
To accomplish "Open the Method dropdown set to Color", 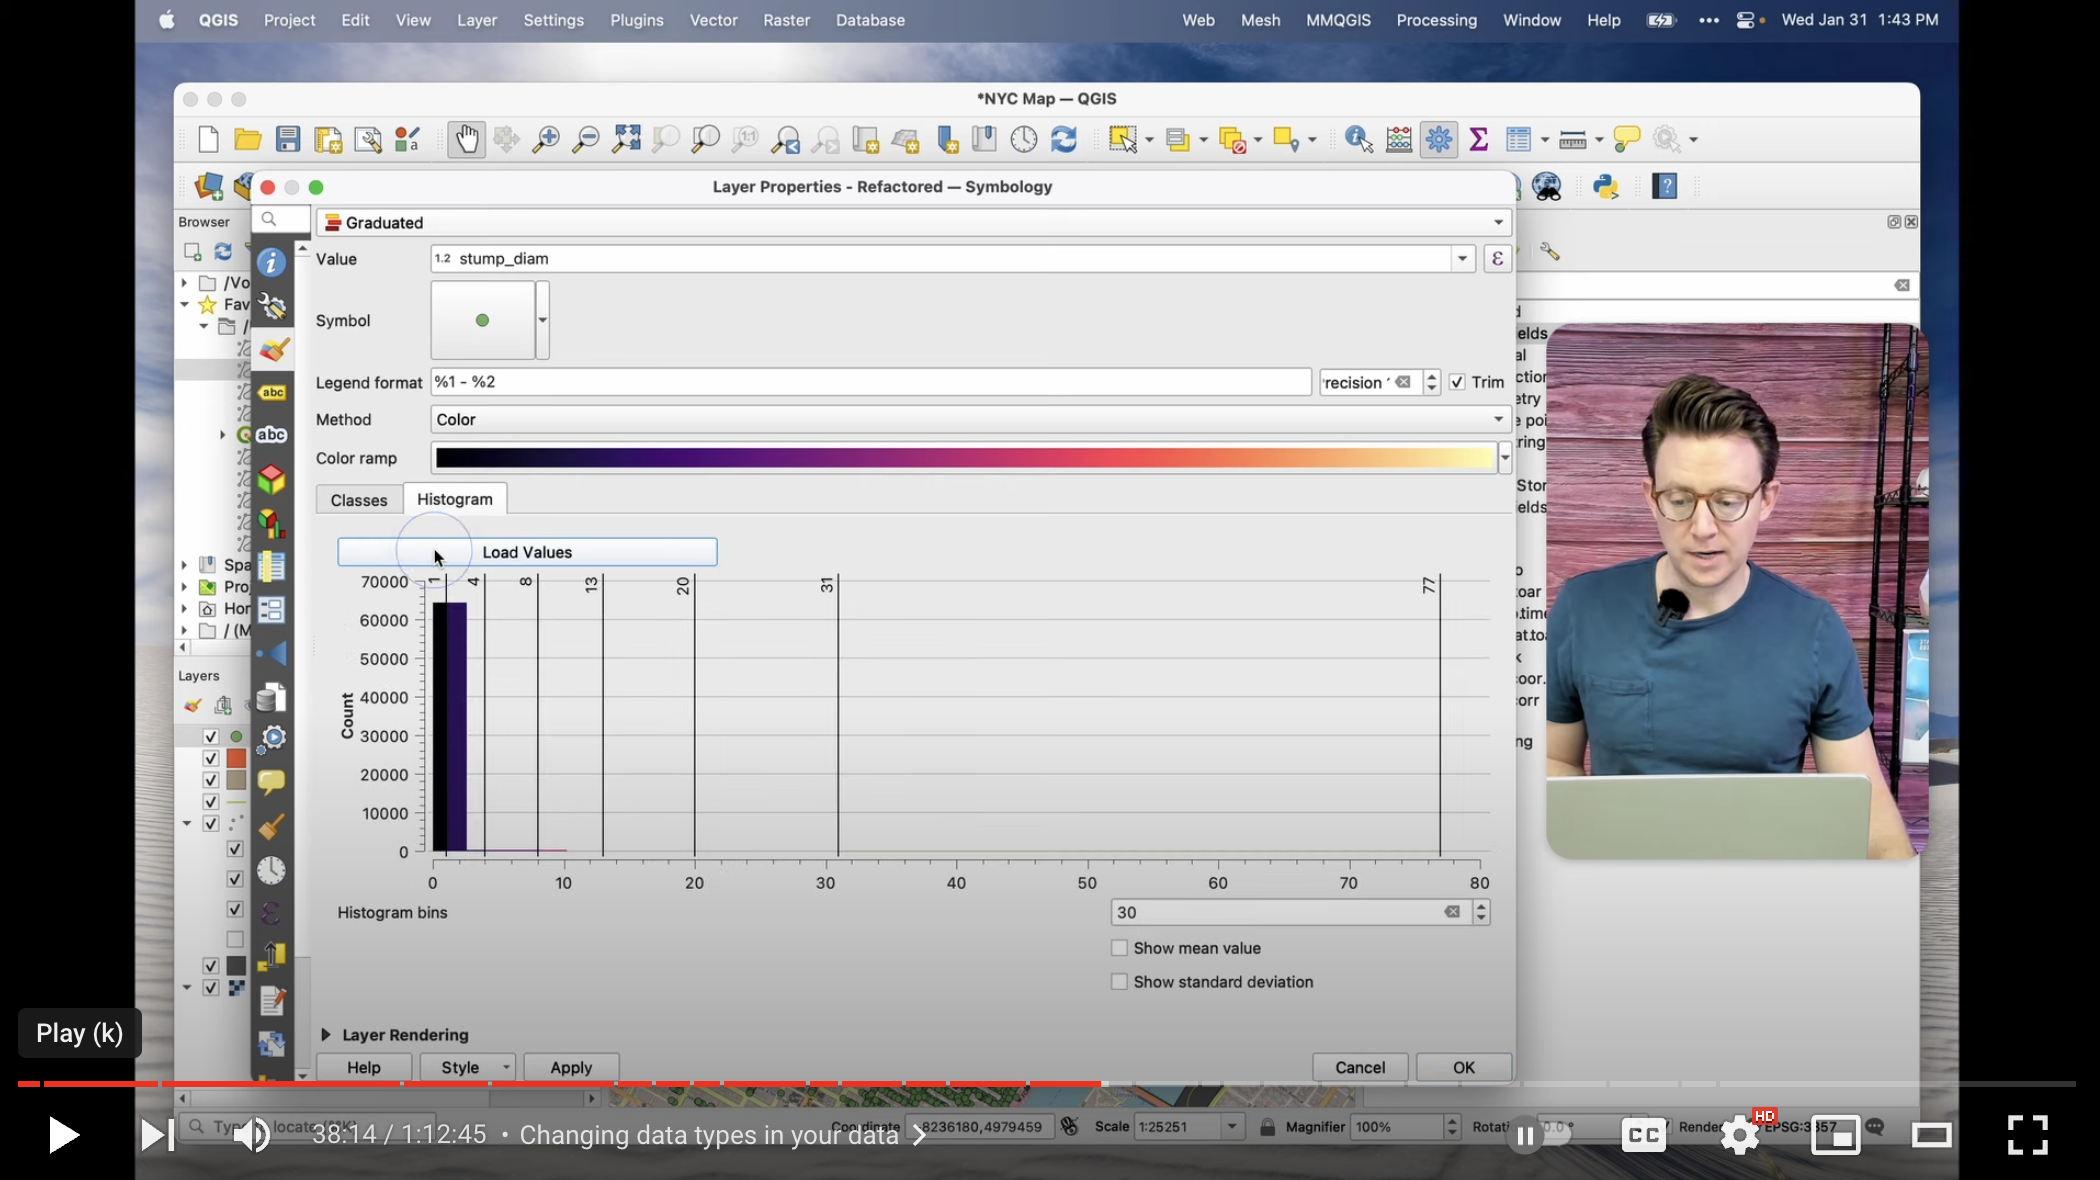I will click(x=970, y=420).
